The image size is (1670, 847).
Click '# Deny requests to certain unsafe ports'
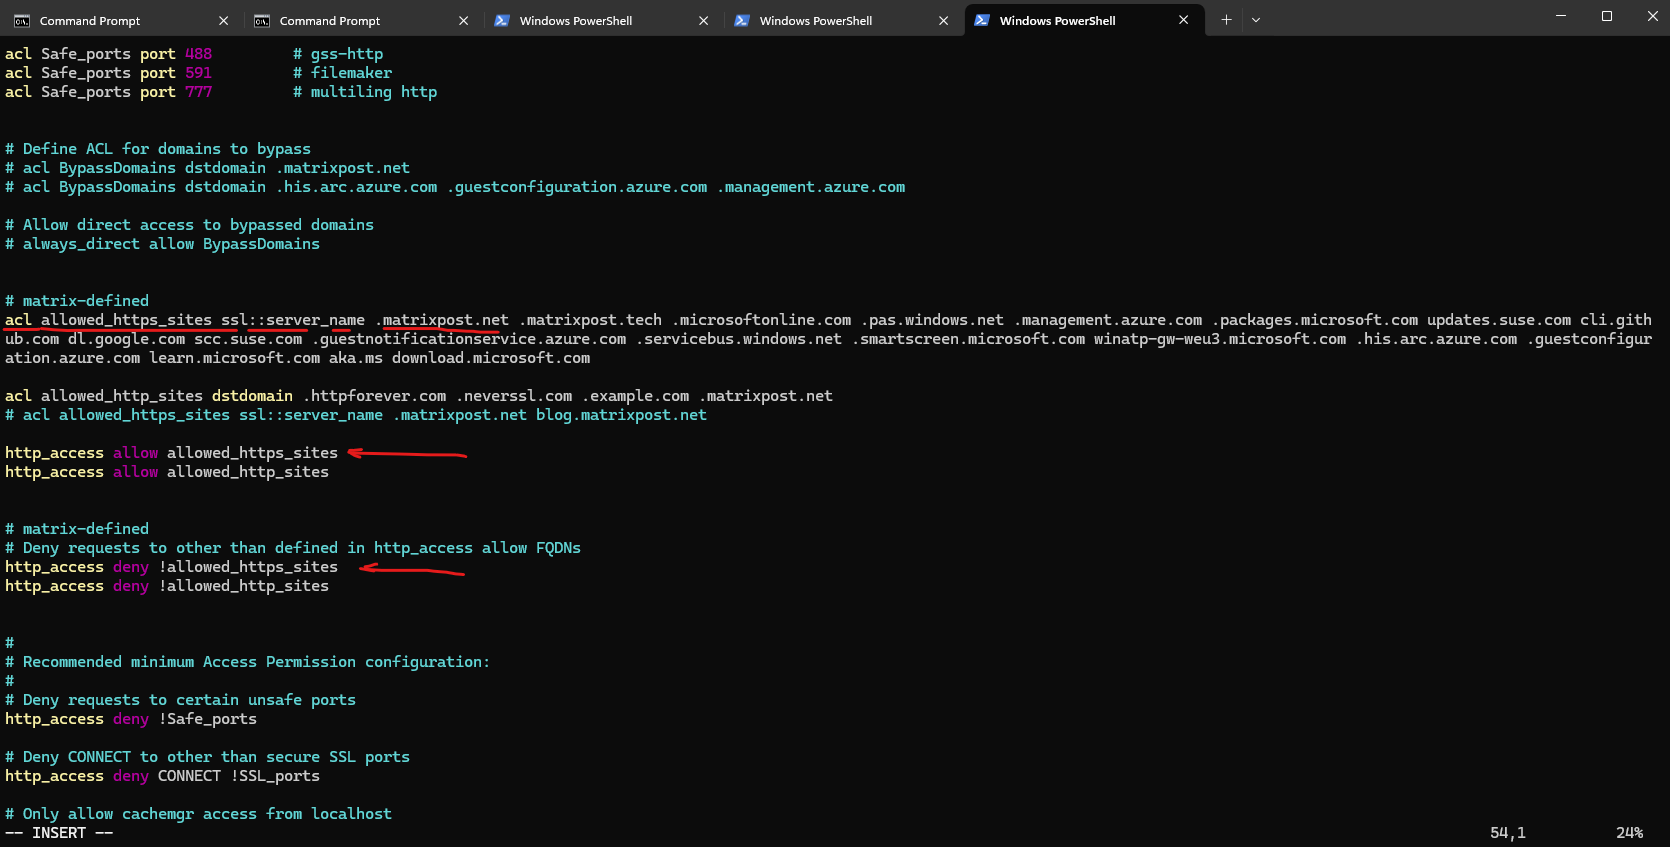[180, 700]
